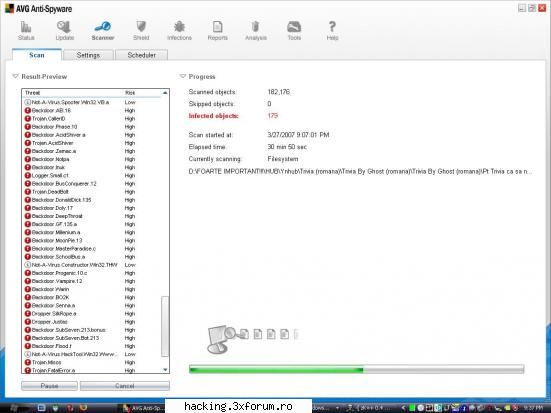The width and height of the screenshot is (551, 413).
Task: Select the Backdoor.SchoolBus.a row
Action: [92, 257]
